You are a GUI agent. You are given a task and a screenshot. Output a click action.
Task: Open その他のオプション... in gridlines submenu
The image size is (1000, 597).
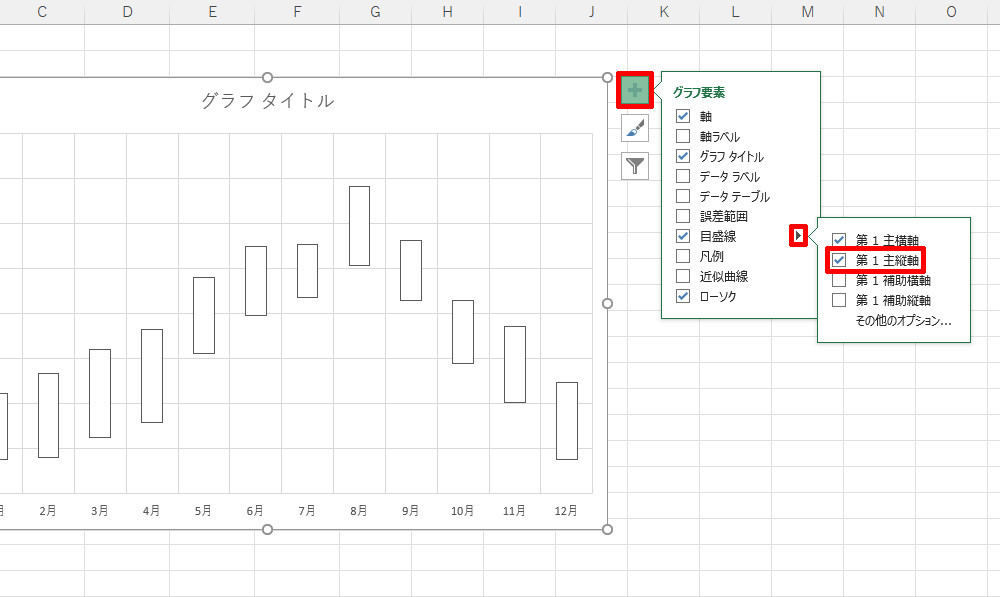(x=903, y=320)
